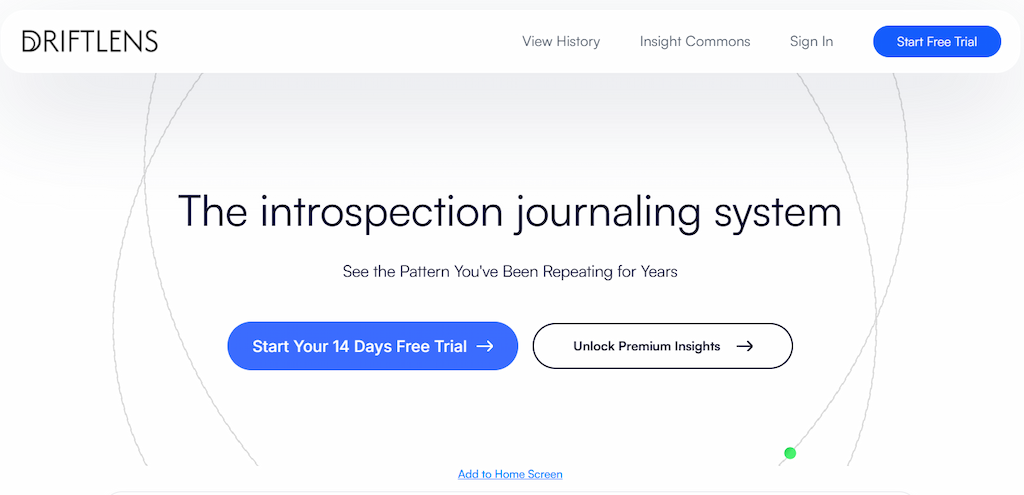
Task: Go to Insight Commons
Action: [x=695, y=41]
